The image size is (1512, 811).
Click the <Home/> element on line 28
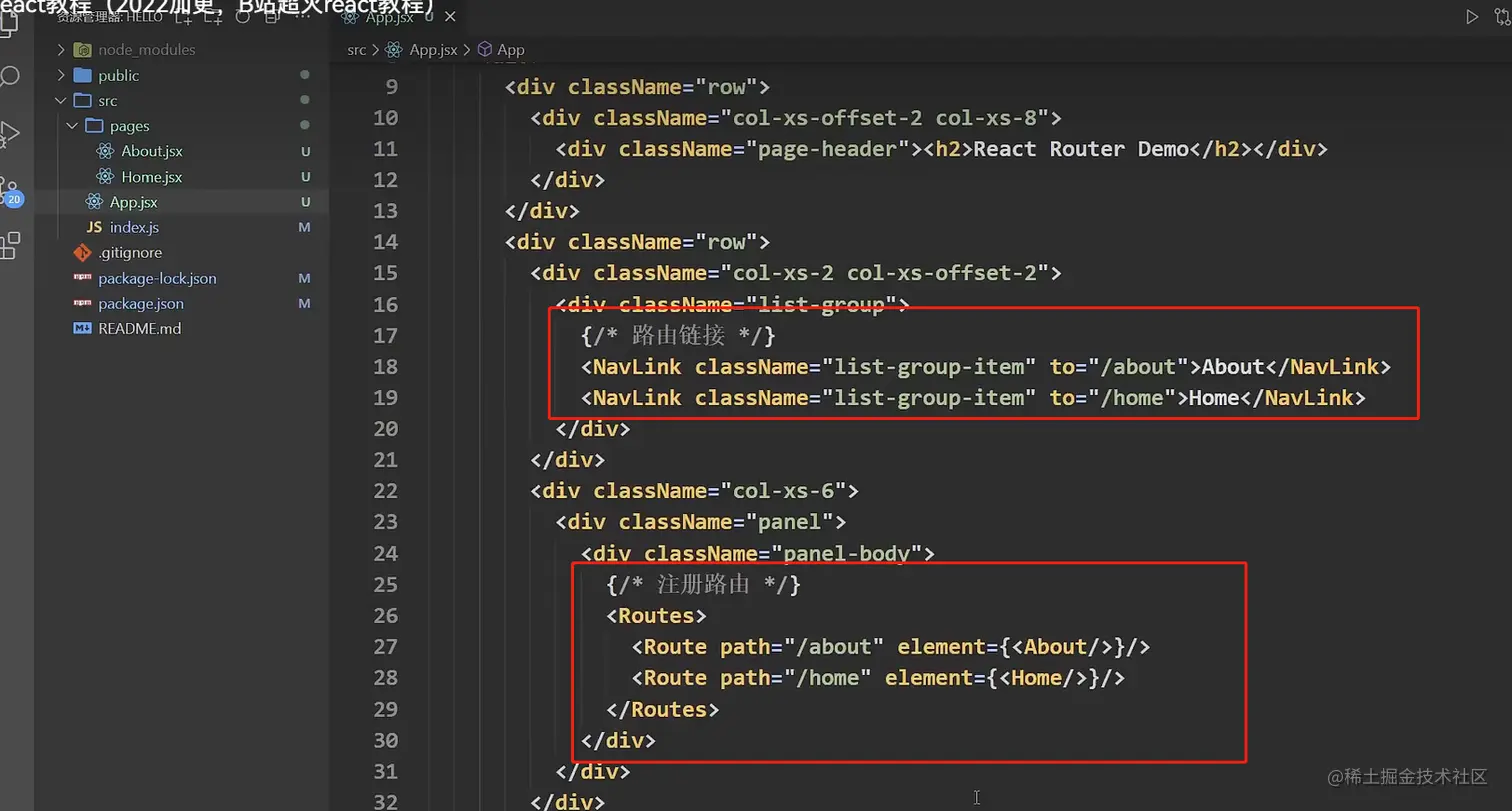coord(1043,678)
